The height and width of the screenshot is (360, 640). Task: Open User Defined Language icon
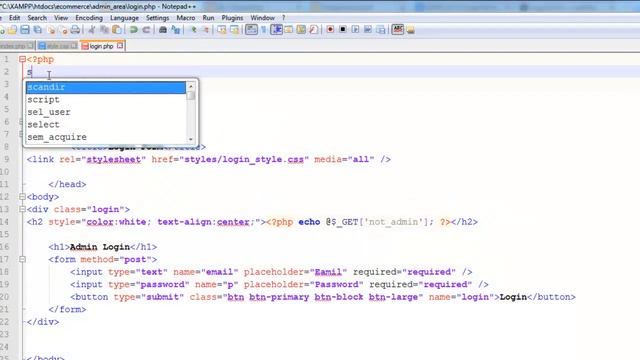coord(289,29)
